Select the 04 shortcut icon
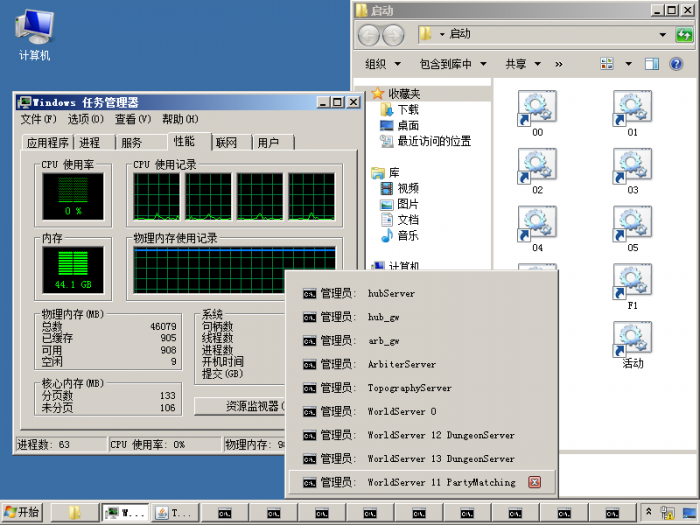 coord(537,229)
